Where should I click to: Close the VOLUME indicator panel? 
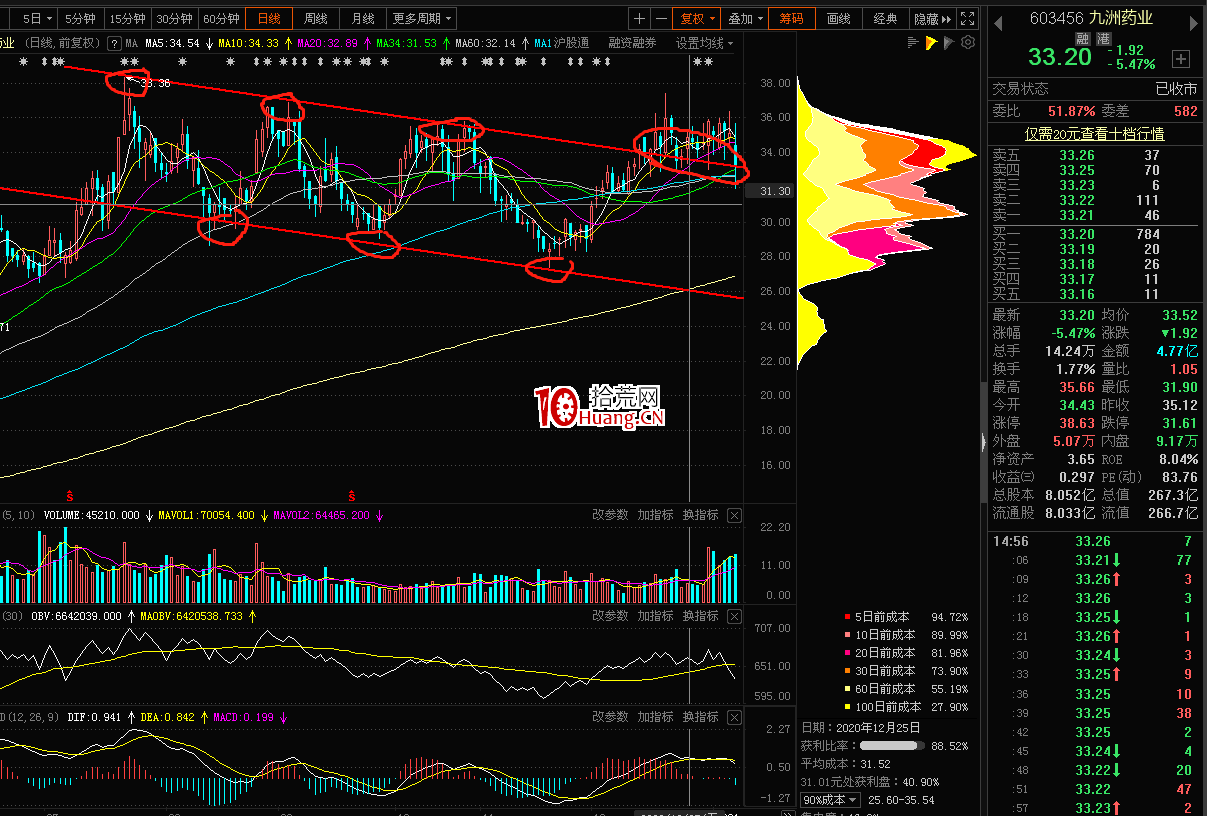tap(734, 515)
